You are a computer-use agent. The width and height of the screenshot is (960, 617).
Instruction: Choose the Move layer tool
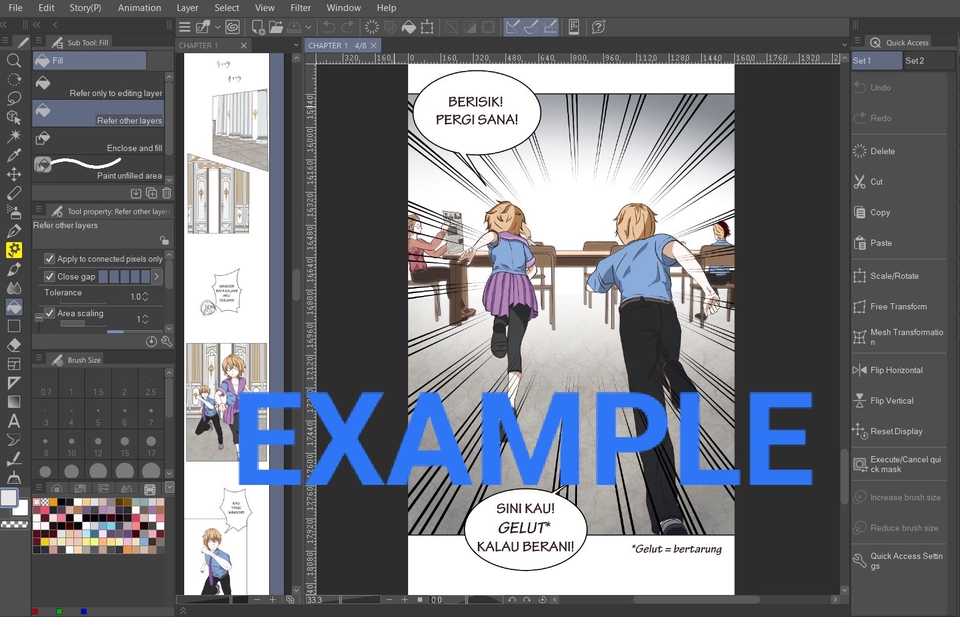14,174
